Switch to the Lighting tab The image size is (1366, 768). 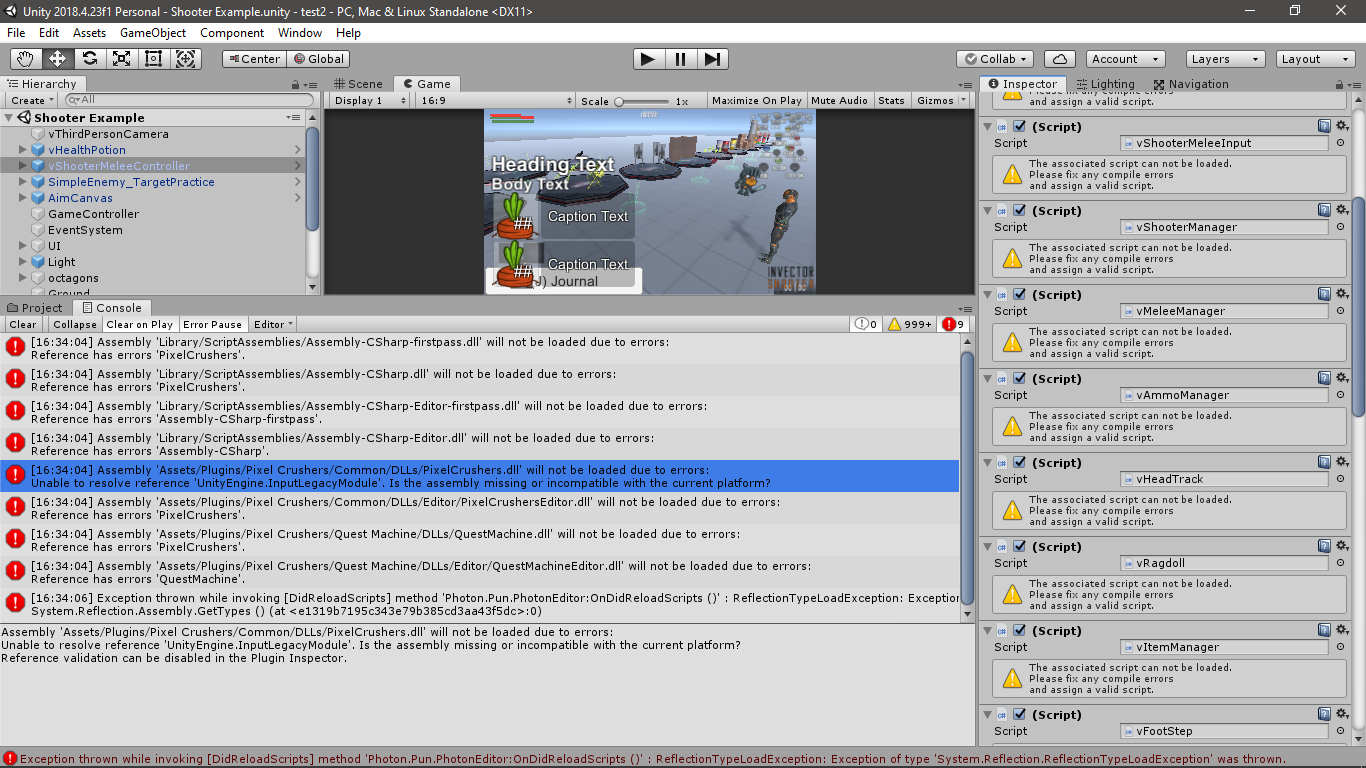point(1105,84)
